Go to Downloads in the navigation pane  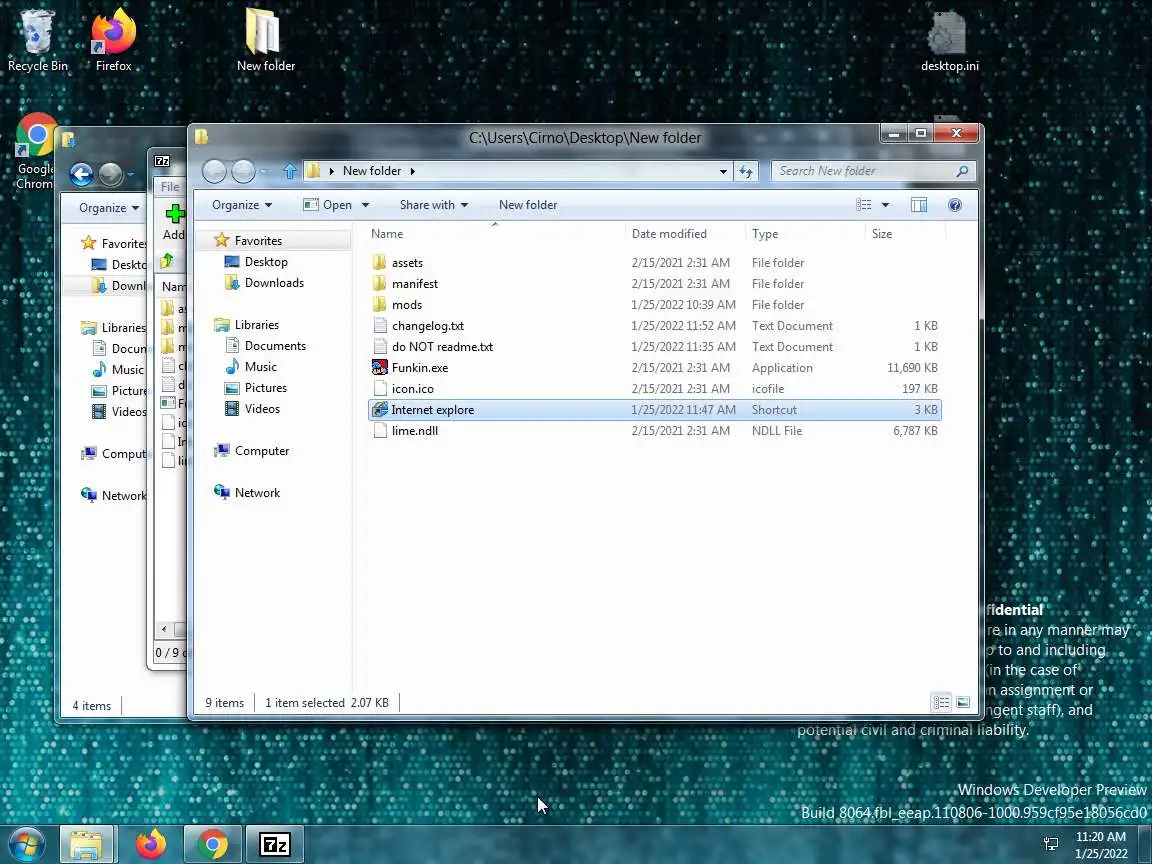273,283
